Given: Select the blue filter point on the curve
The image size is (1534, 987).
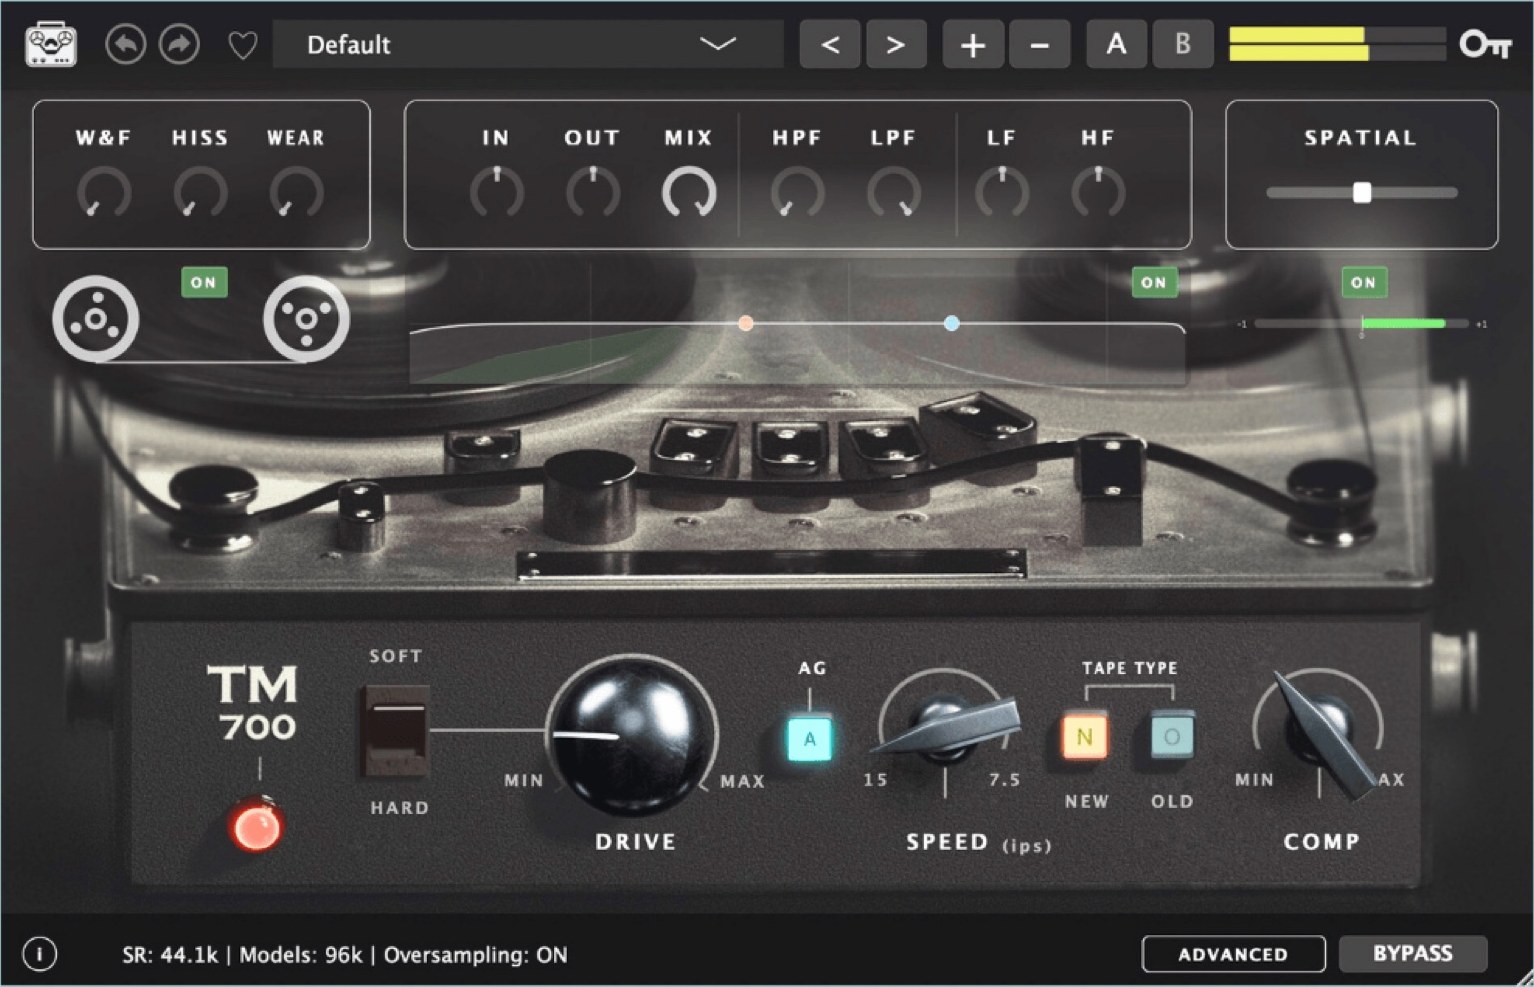Looking at the screenshot, I should (x=952, y=323).
